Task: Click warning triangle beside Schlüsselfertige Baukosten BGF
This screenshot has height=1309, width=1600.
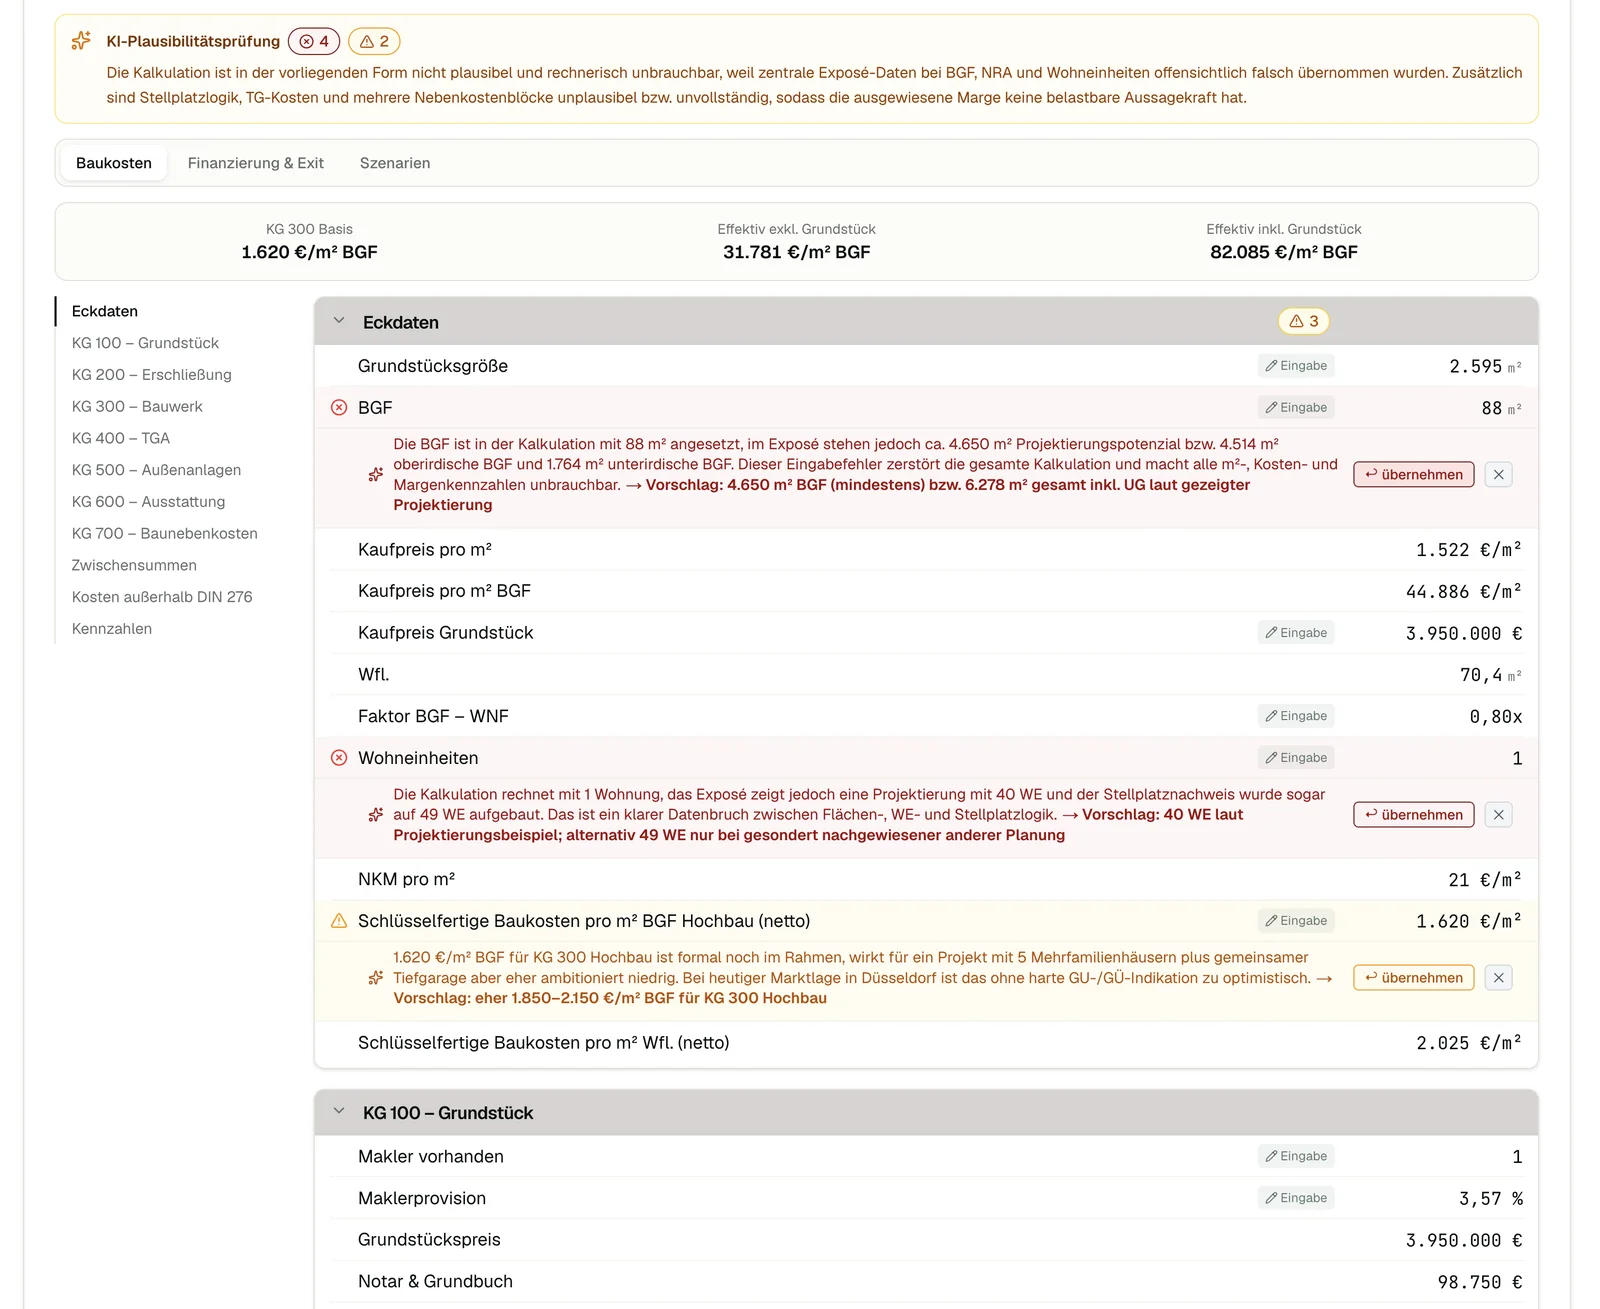Action: tap(339, 921)
